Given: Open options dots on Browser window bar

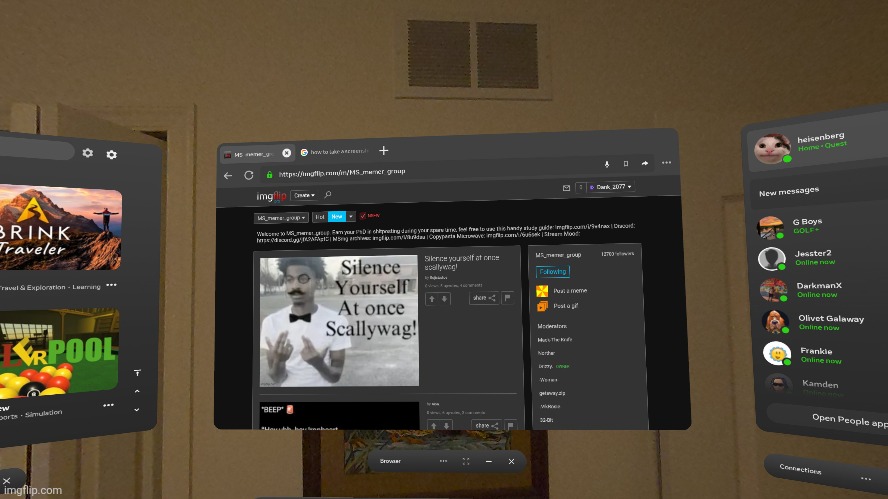Looking at the screenshot, I should point(443,461).
